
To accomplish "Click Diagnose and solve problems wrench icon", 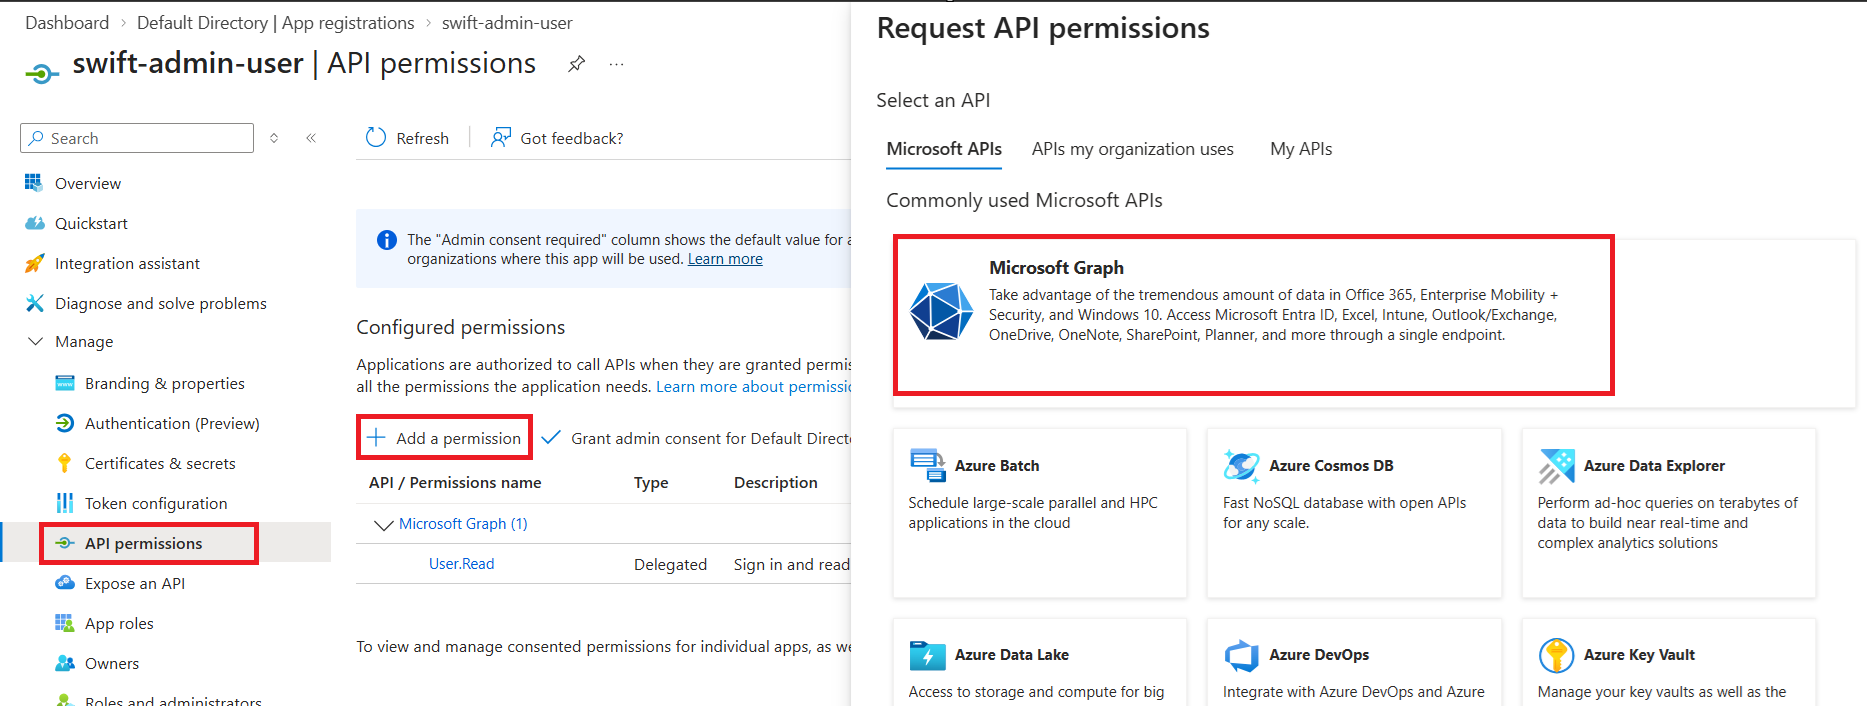I will [x=34, y=303].
